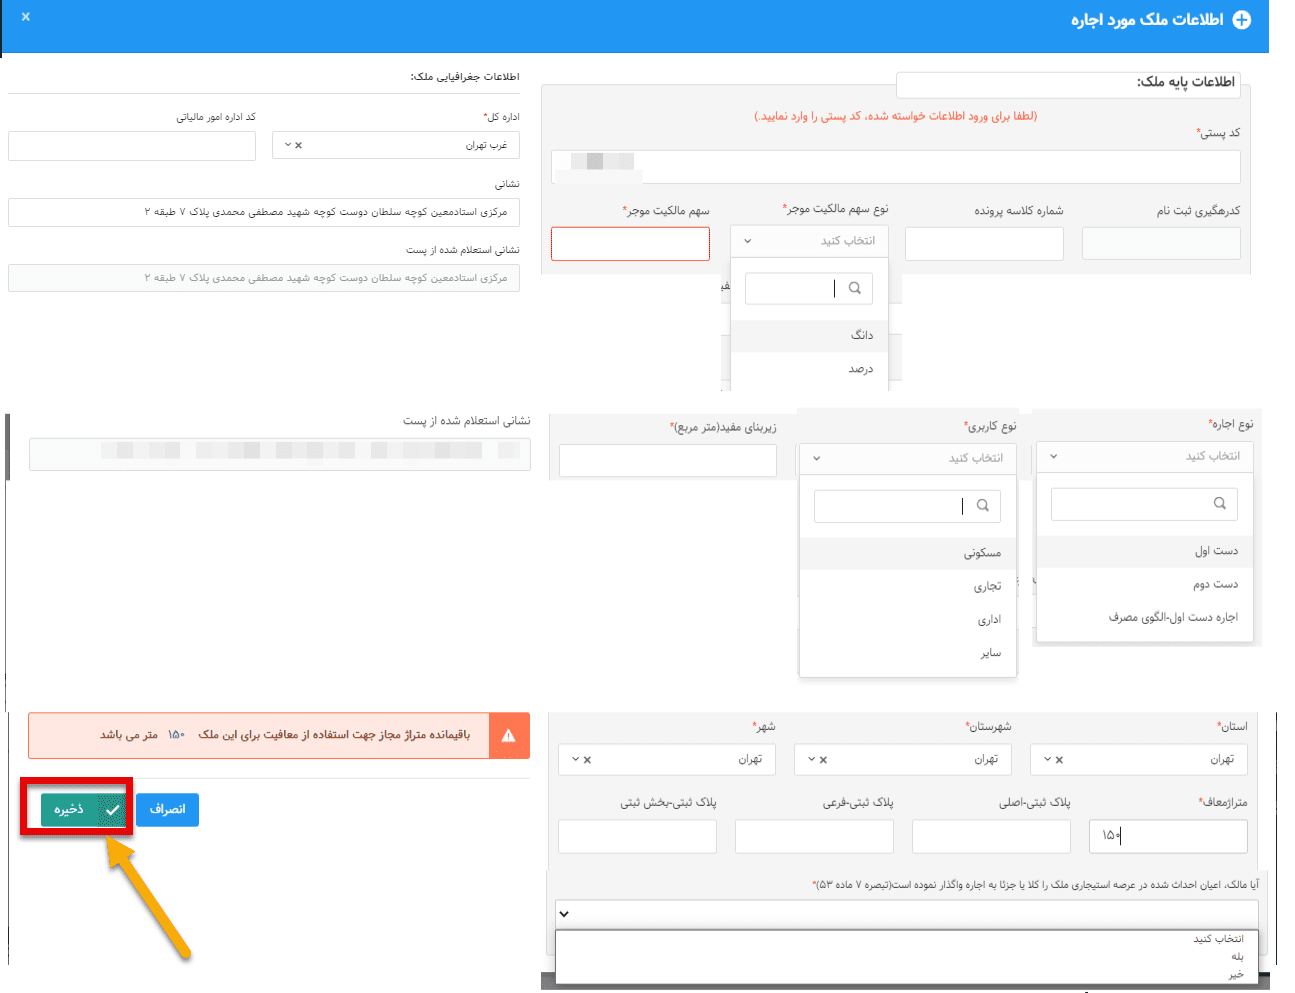The height and width of the screenshot is (993, 1295).
Task: Click the شماره کلاسه پرونده field
Action: pos(984,244)
